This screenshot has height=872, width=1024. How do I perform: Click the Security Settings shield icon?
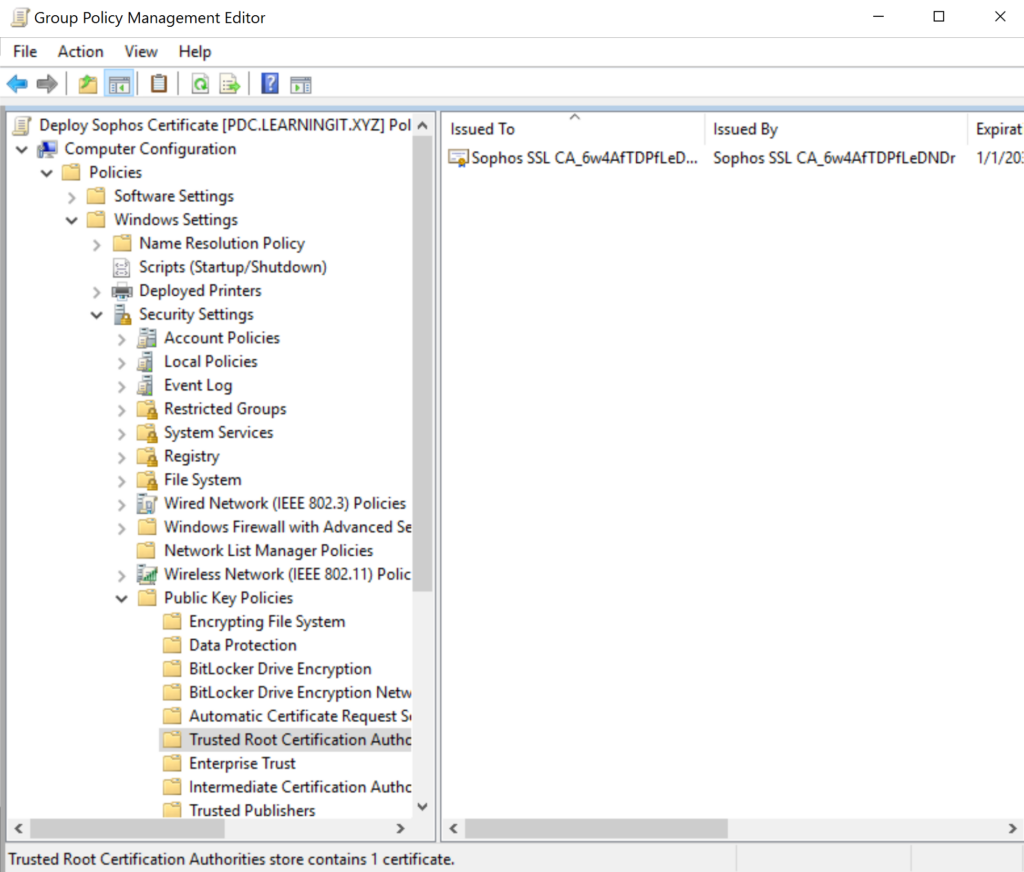pyautogui.click(x=122, y=315)
